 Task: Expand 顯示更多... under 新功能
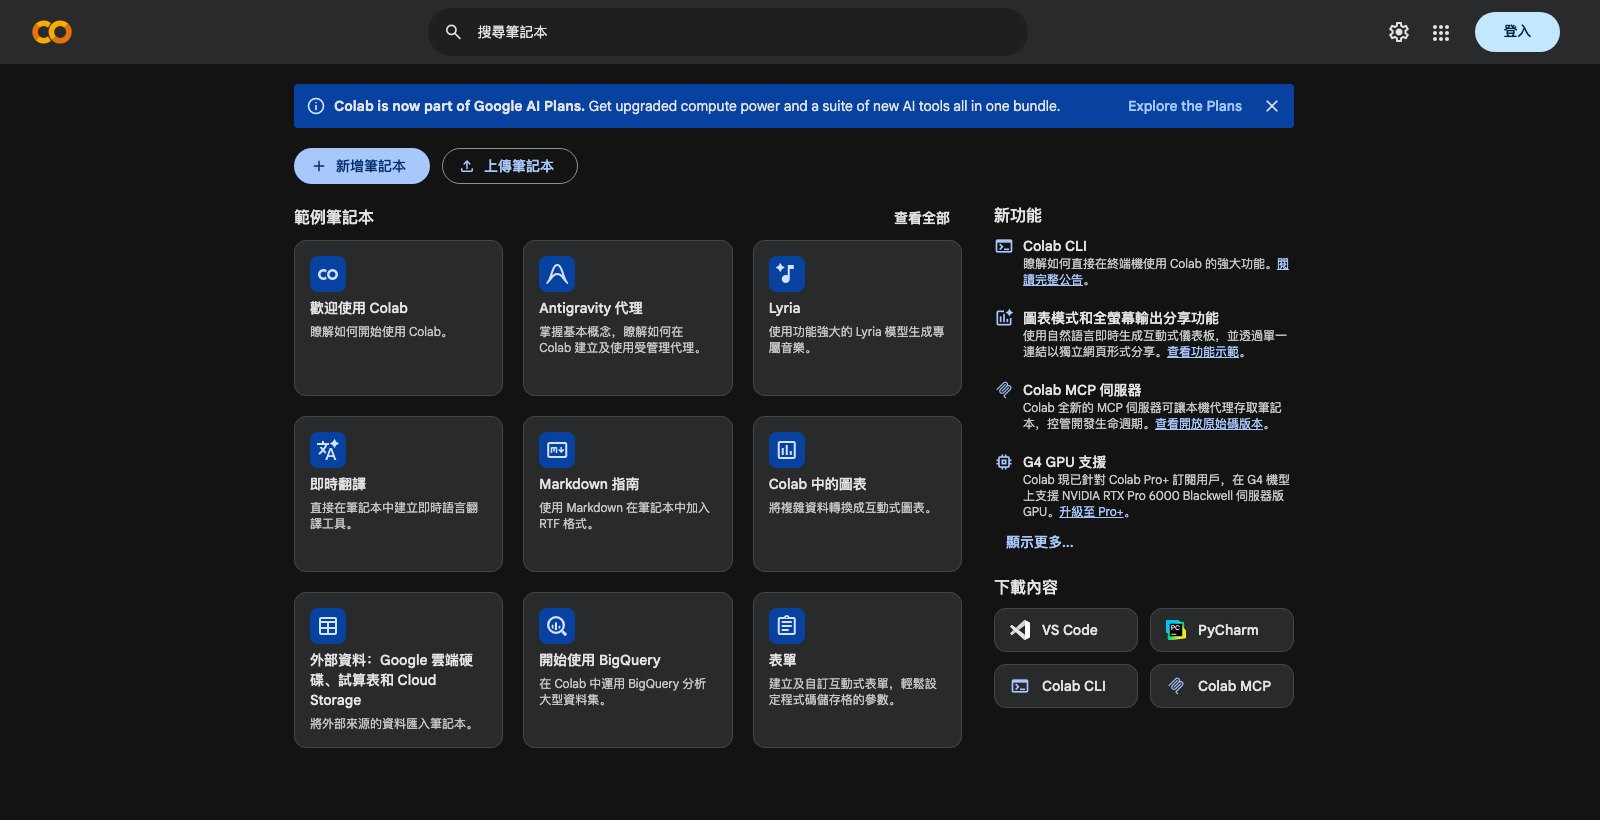click(x=1039, y=542)
